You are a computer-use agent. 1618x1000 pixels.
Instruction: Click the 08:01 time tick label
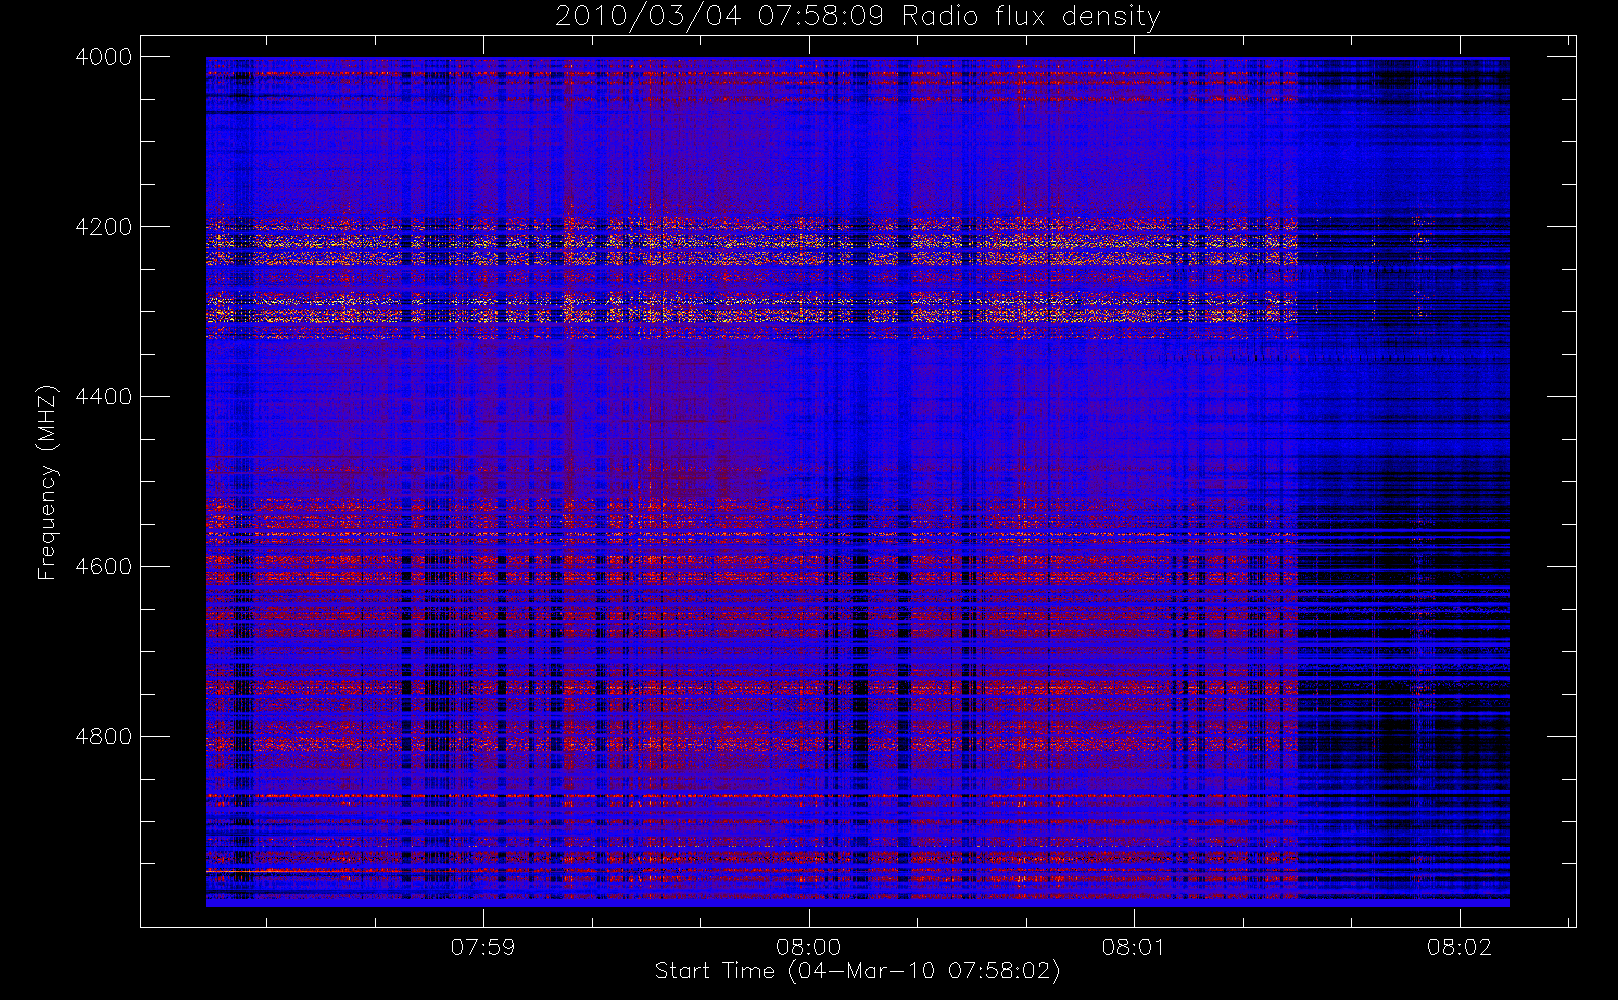1134,946
